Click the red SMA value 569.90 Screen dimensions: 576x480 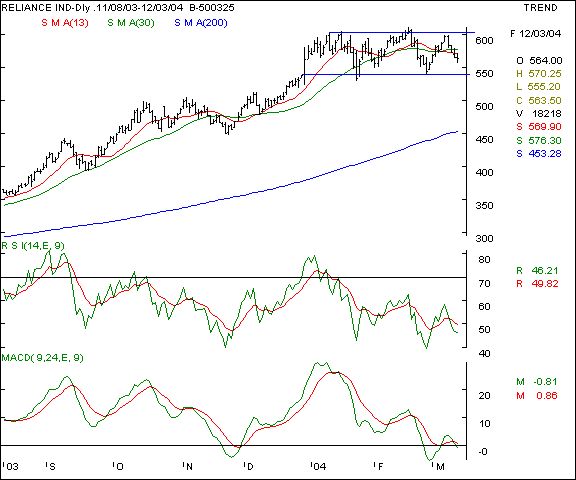tap(545, 127)
